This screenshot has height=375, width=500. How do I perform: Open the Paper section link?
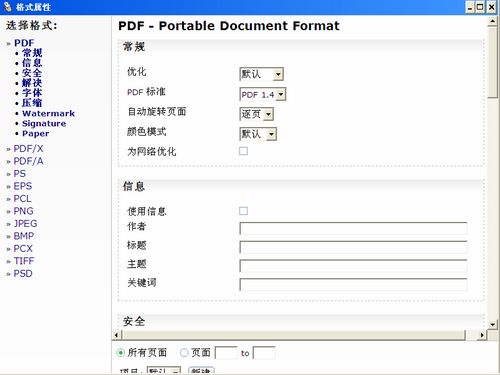click(x=35, y=133)
